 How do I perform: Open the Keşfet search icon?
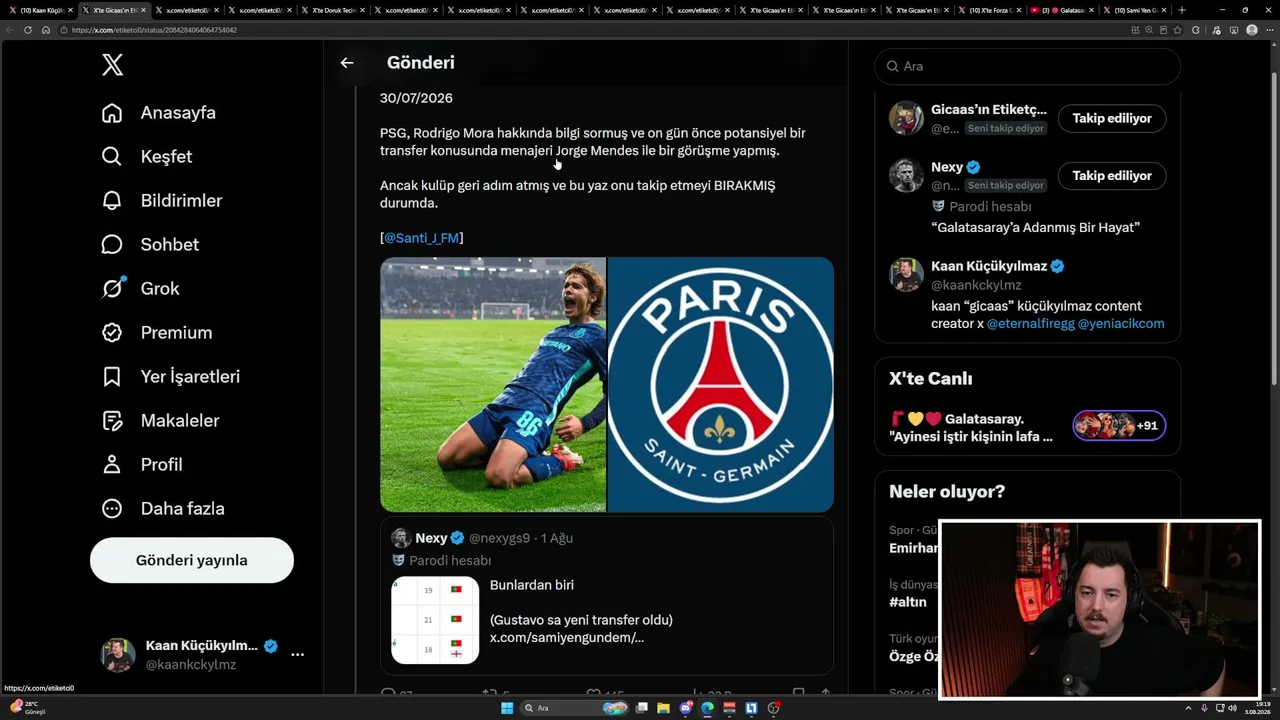(x=112, y=157)
